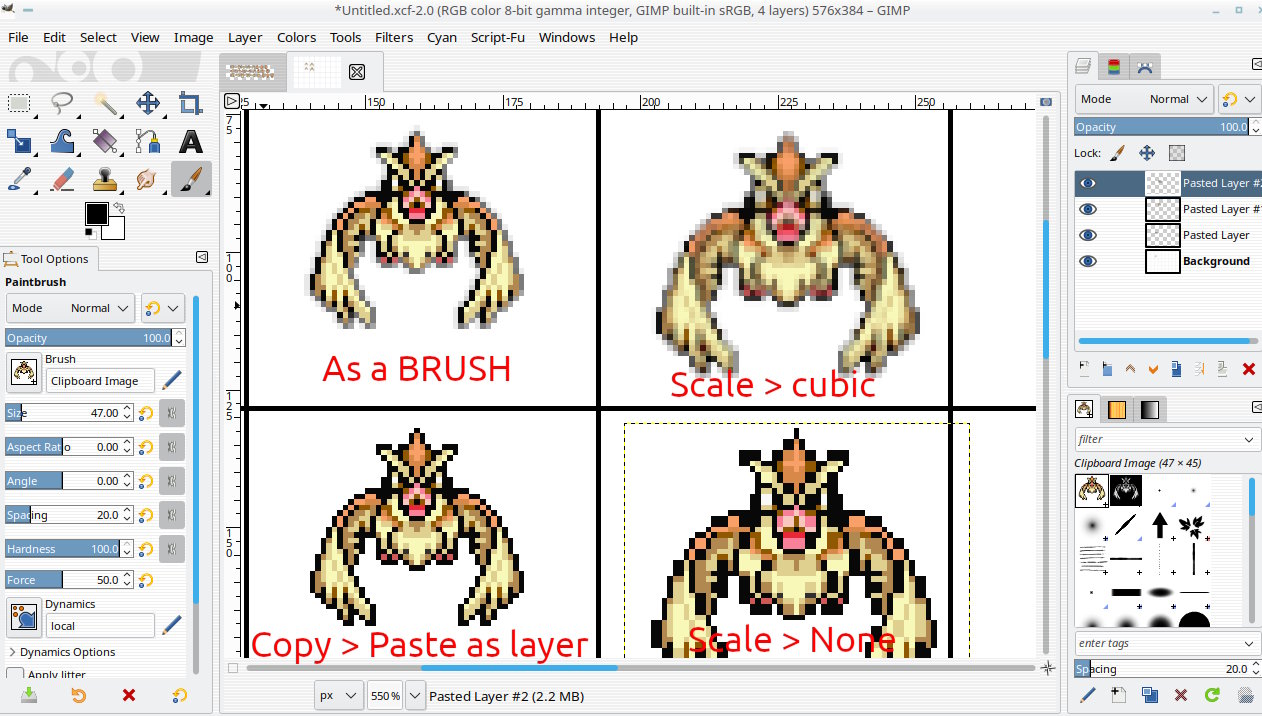The width and height of the screenshot is (1262, 716).
Task: Toggle link for Spacing to brush native
Action: pos(172,515)
